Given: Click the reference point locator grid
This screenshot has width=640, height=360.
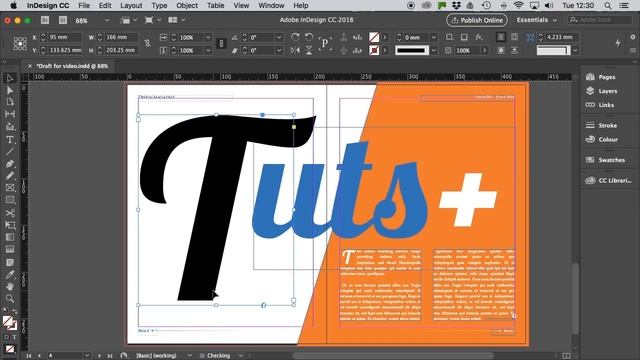Looking at the screenshot, I should point(20,43).
